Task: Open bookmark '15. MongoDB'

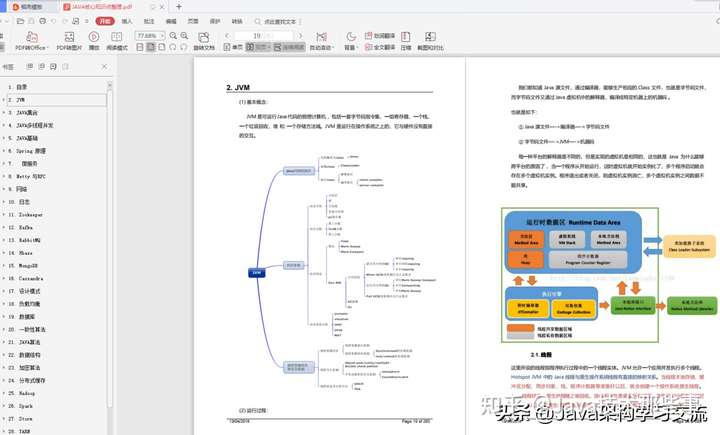Action: pos(23,266)
